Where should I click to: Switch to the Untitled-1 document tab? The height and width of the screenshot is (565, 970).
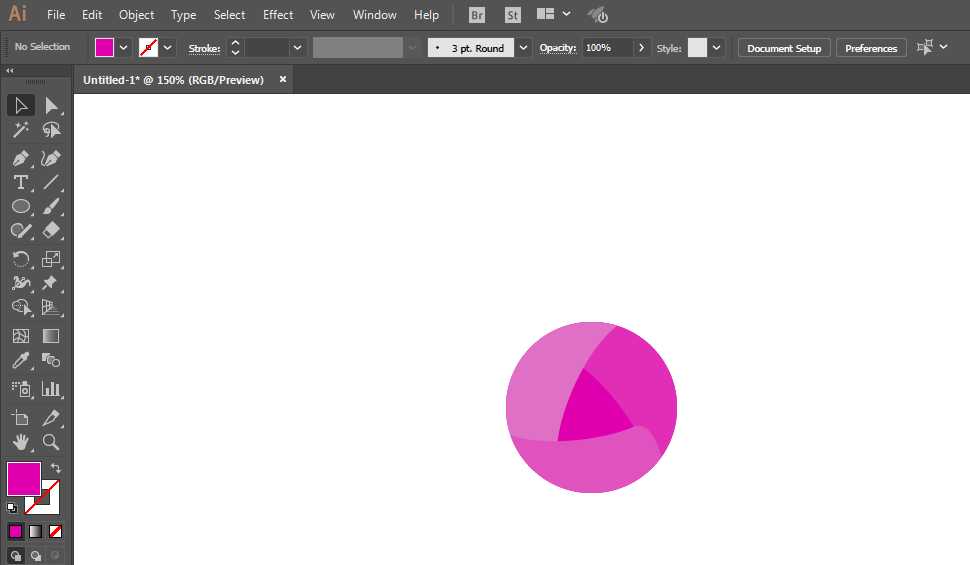(173, 80)
